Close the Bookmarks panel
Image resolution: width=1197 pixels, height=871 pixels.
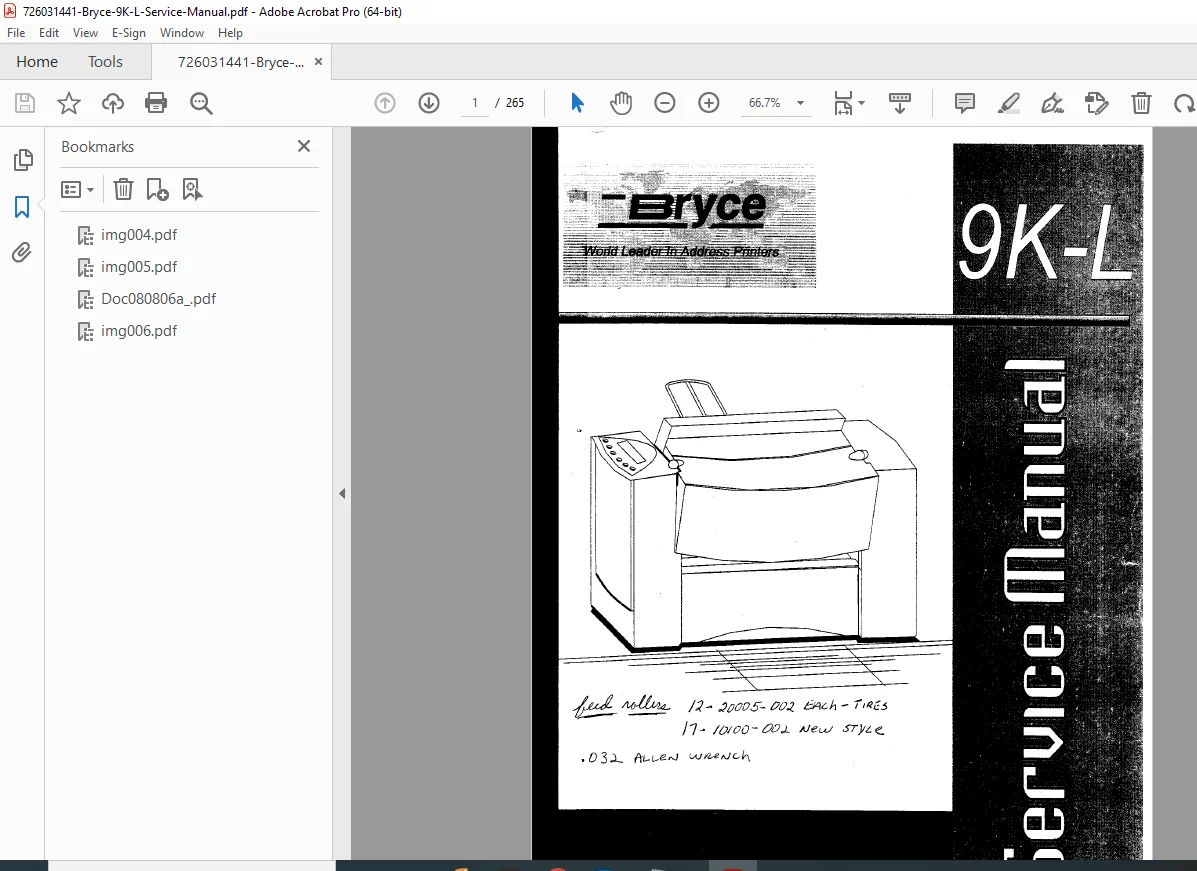pyautogui.click(x=304, y=146)
